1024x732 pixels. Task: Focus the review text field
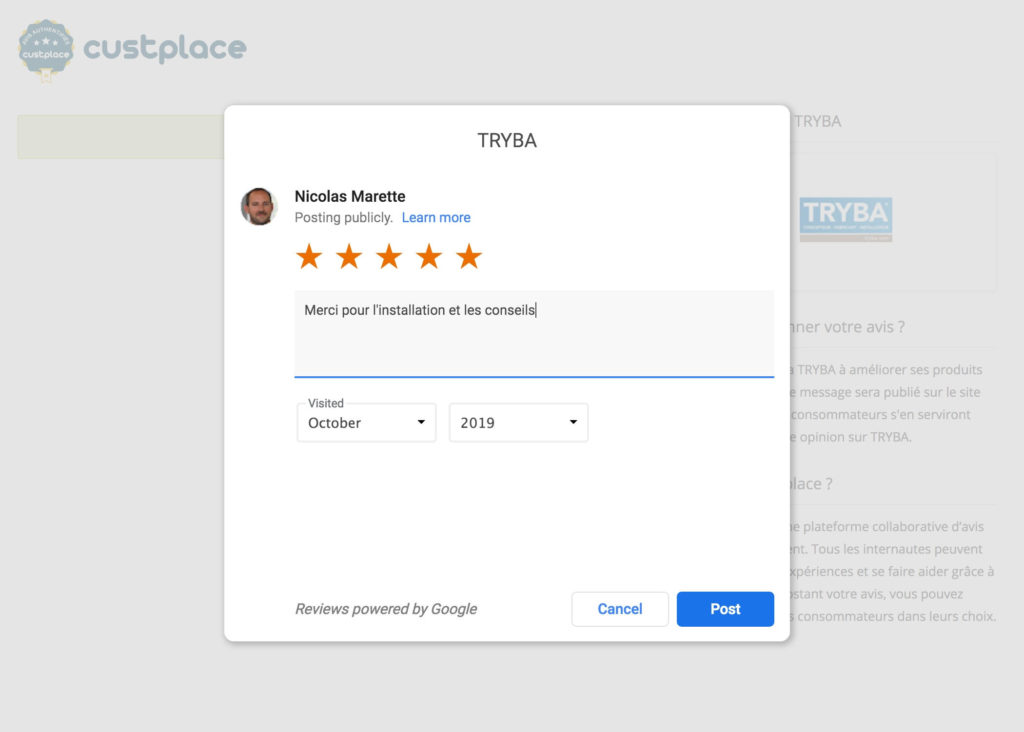[534, 334]
